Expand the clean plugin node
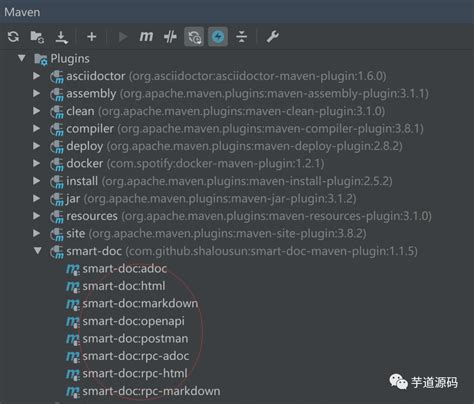Image resolution: width=474 pixels, height=404 pixels. point(37,111)
